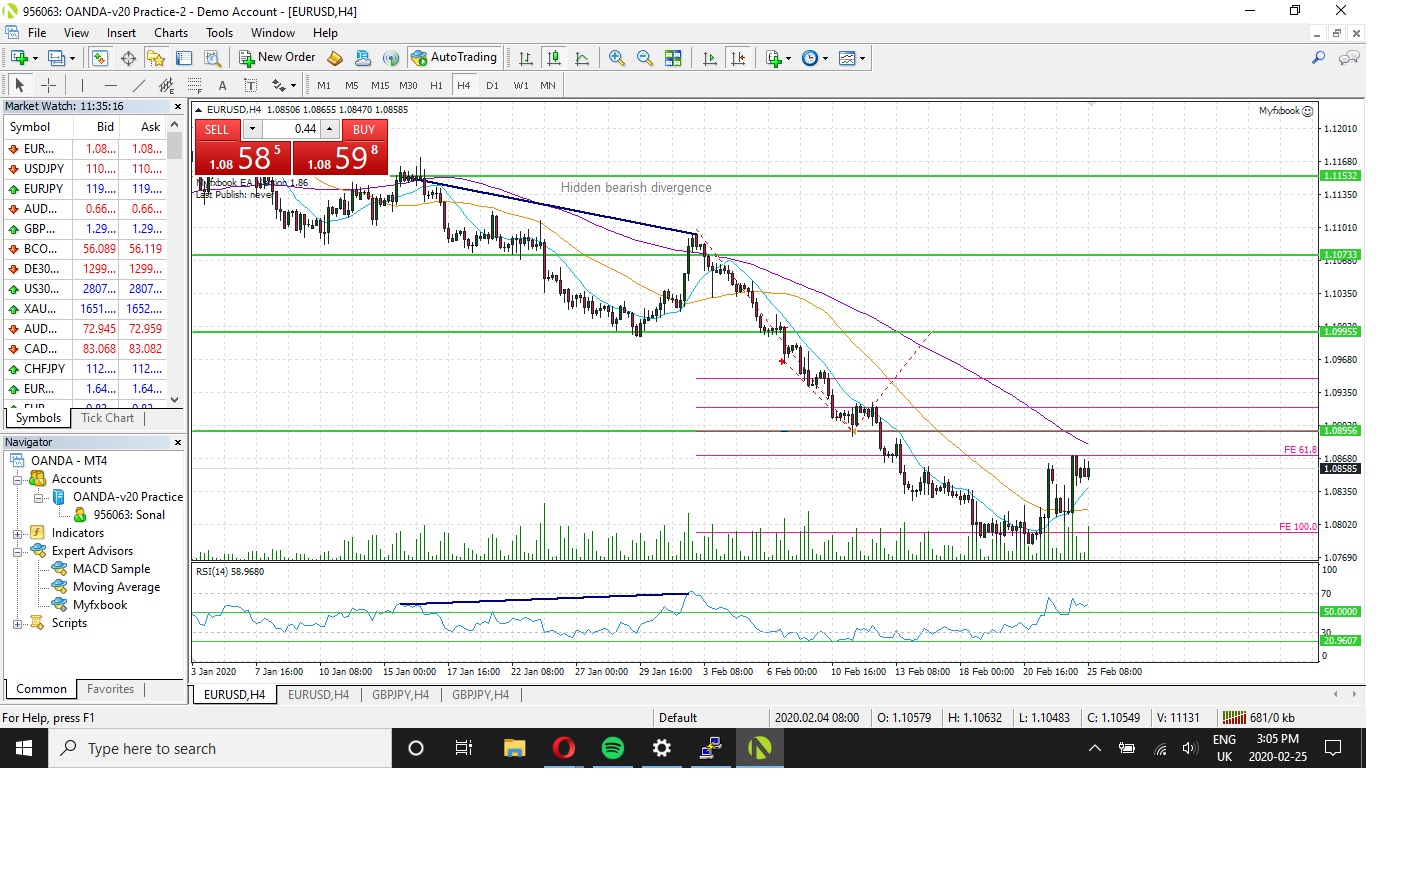This screenshot has height=891, width=1404.
Task: Open Spotify from the Windows taskbar
Action: tap(613, 748)
